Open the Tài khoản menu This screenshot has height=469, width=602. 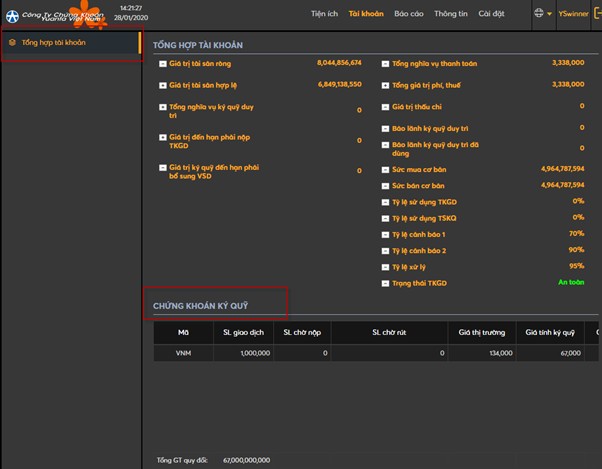(366, 14)
